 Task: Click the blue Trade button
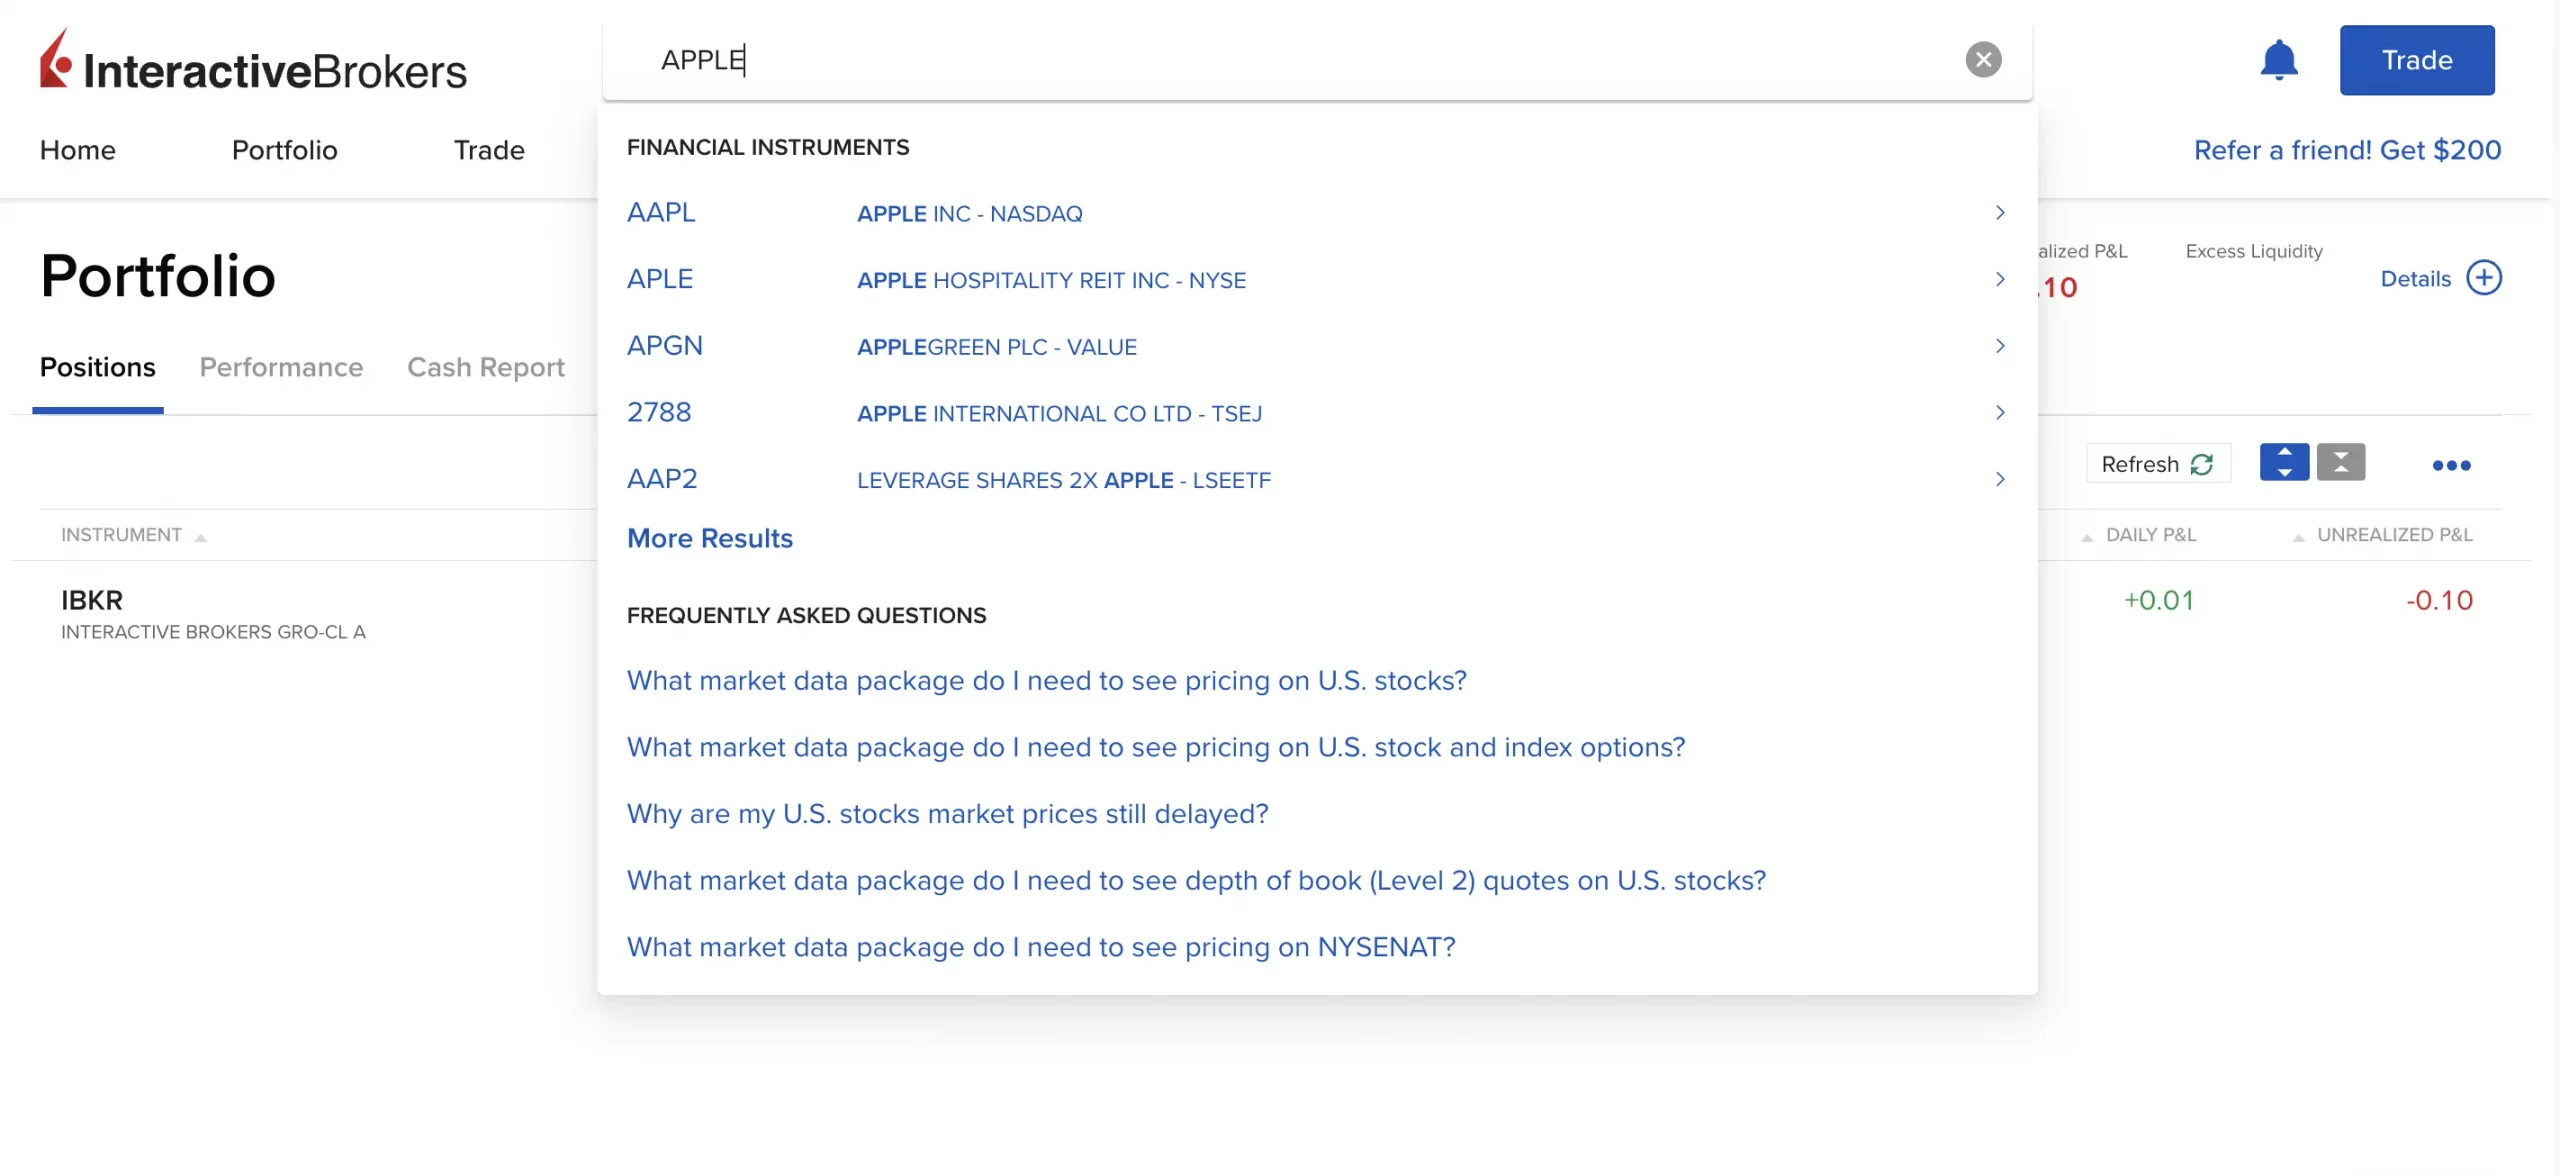point(2417,60)
